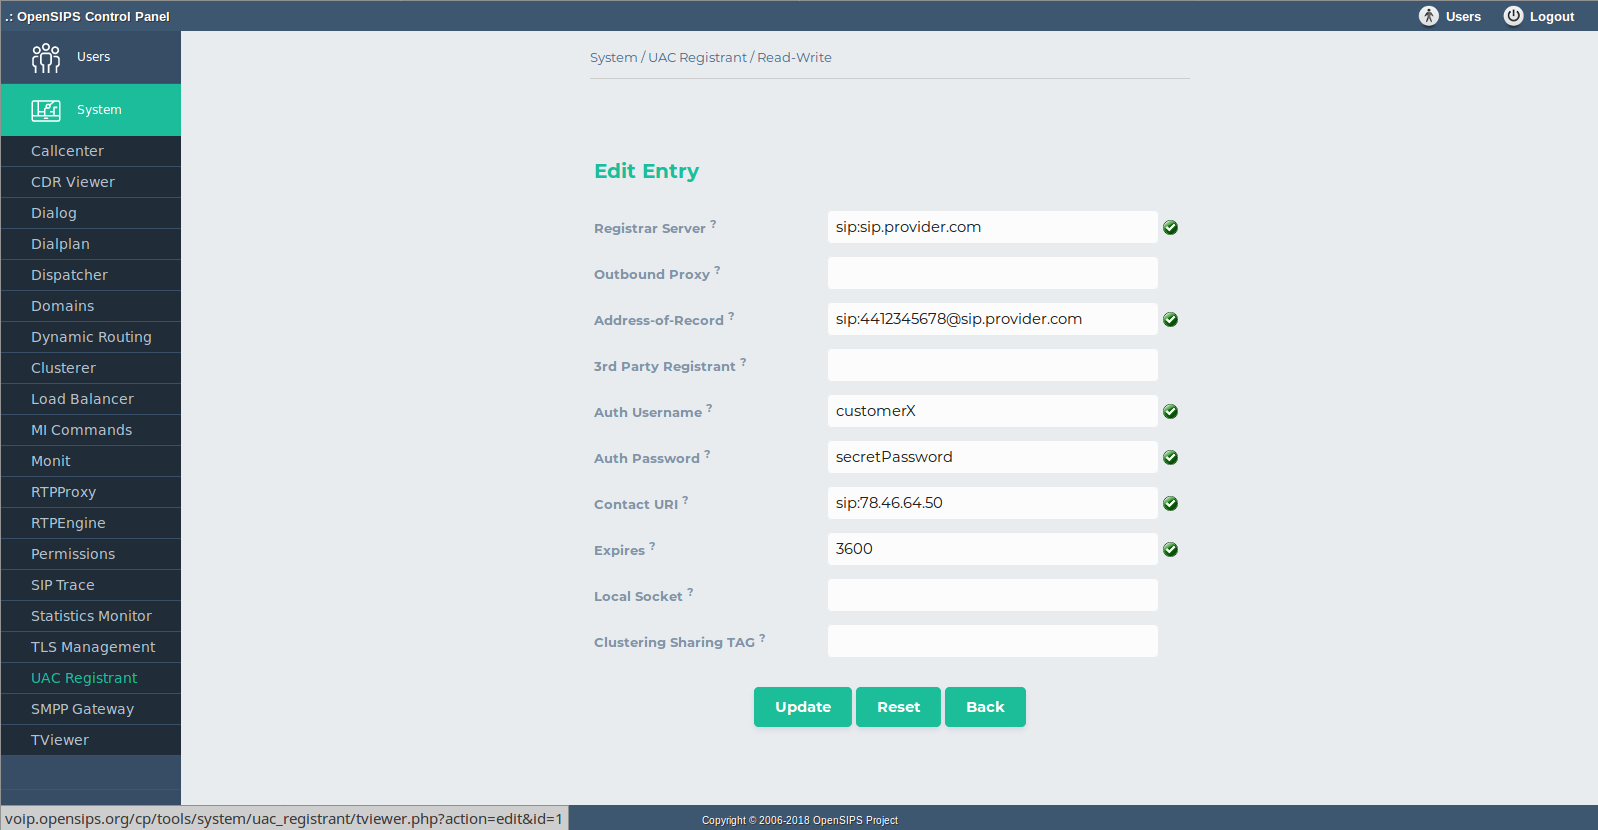Show help tooltip for Auth Username
This screenshot has height=830, width=1598.
click(x=709, y=408)
